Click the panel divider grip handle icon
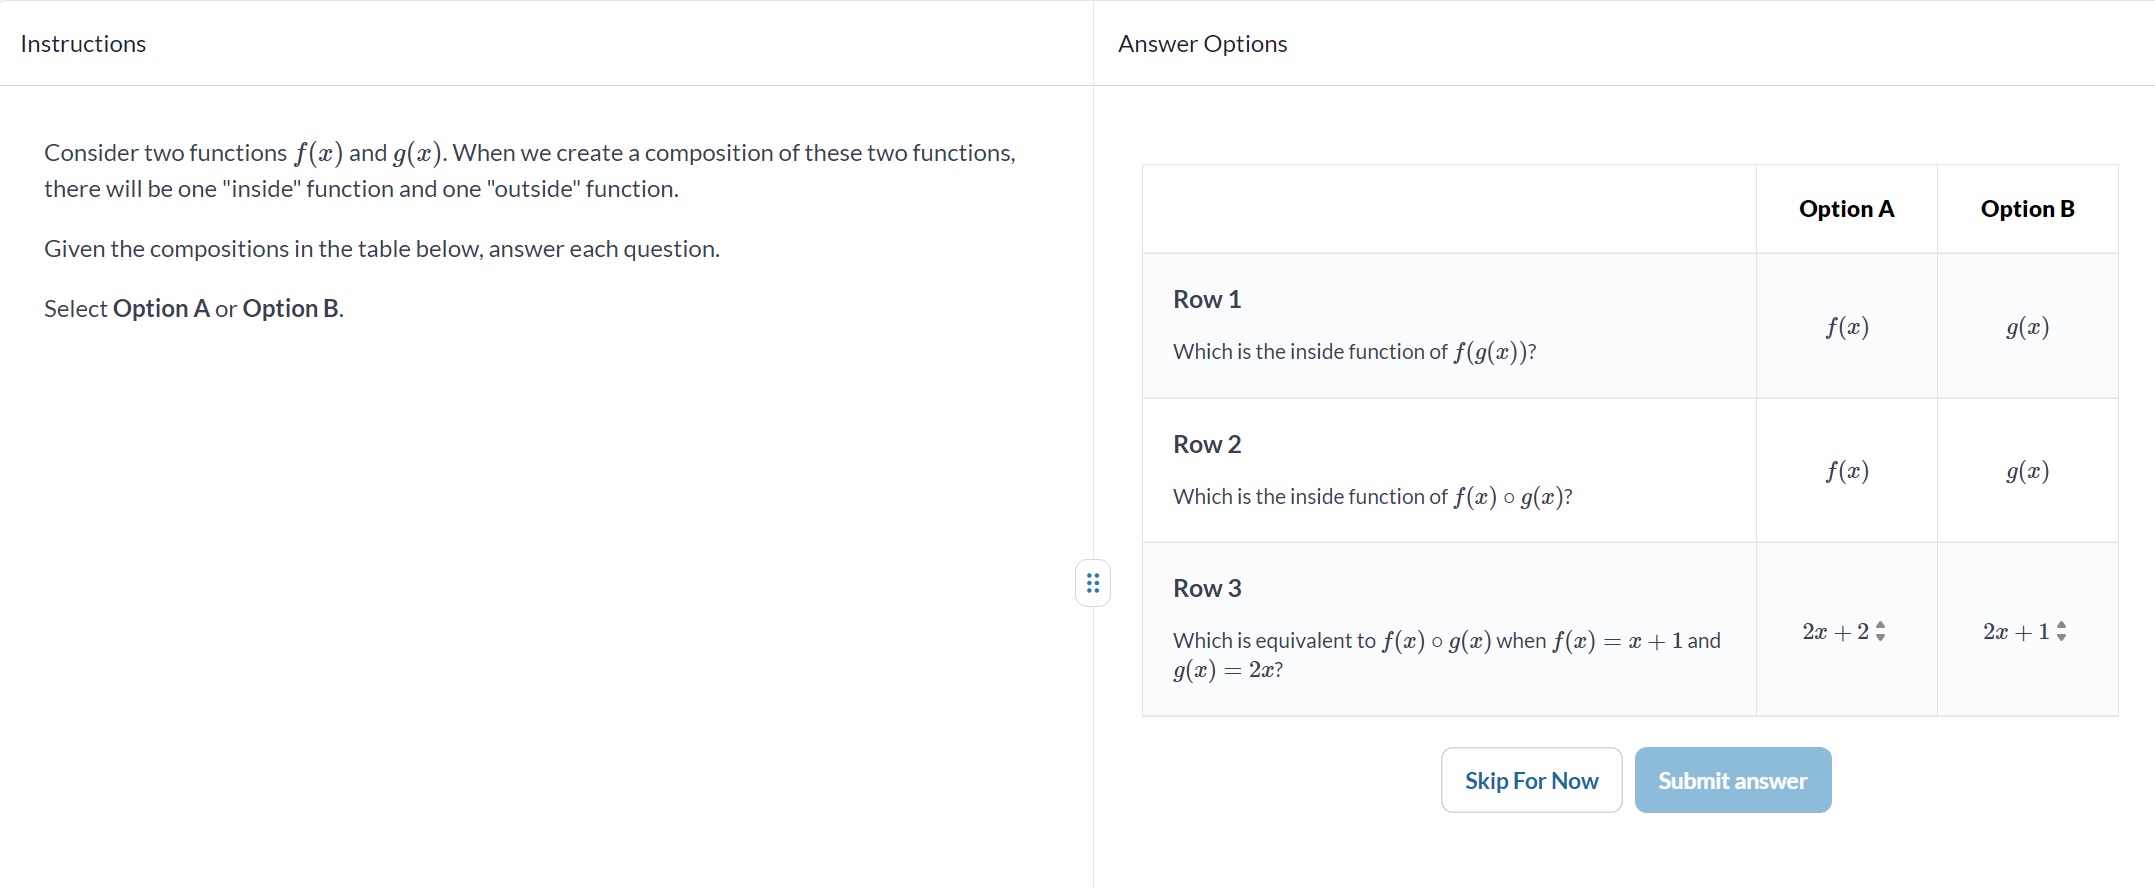 click(x=1093, y=583)
